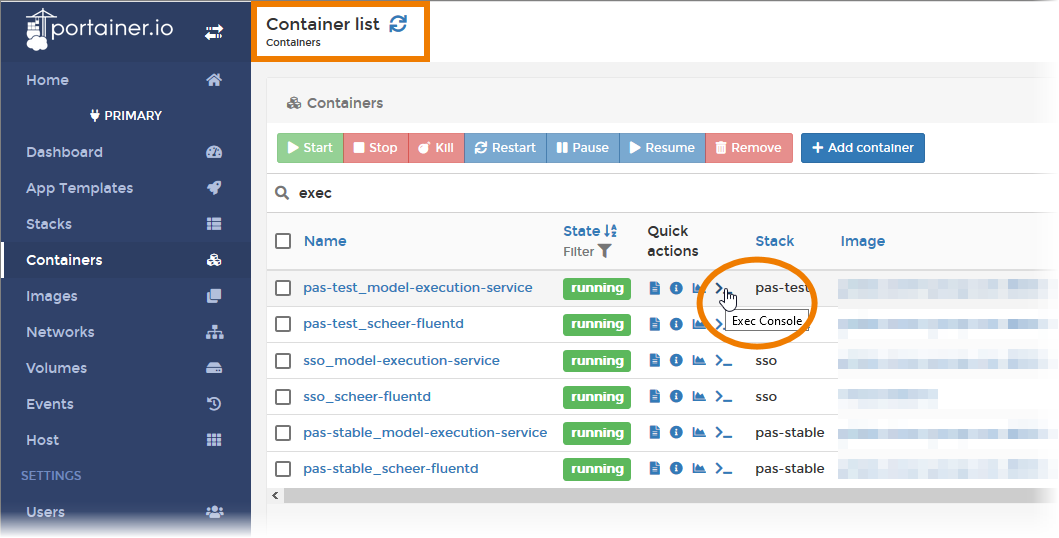
Task: Click the sidebar collapse arrows icon
Action: [x=214, y=32]
